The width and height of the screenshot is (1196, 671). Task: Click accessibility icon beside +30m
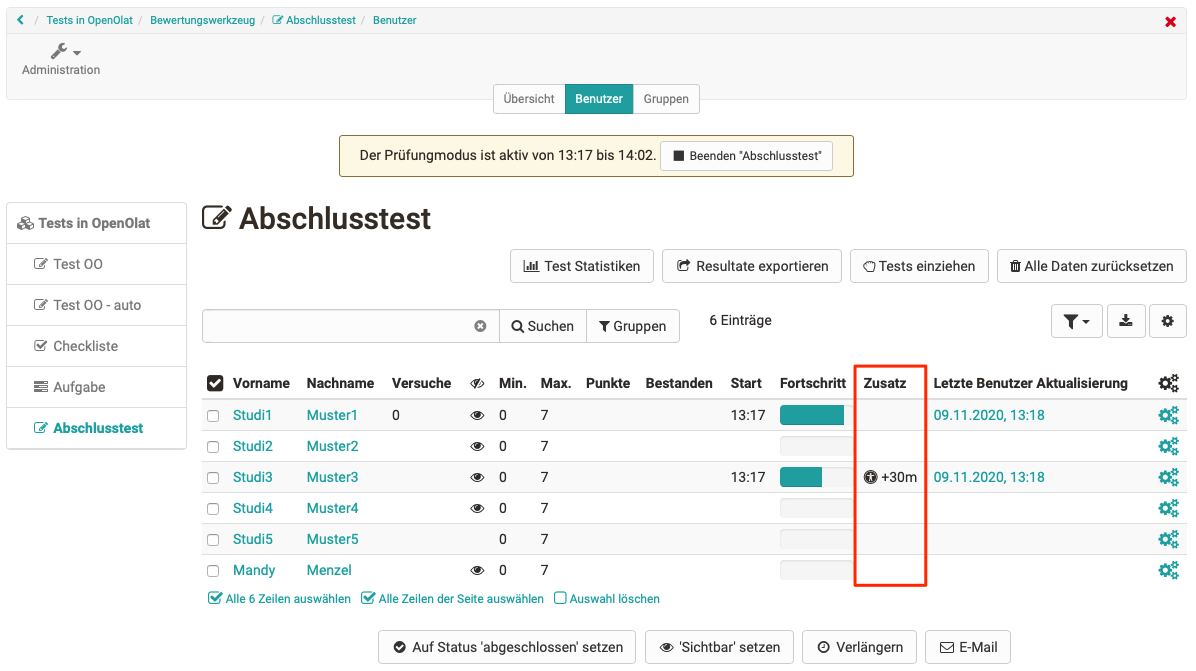point(870,478)
